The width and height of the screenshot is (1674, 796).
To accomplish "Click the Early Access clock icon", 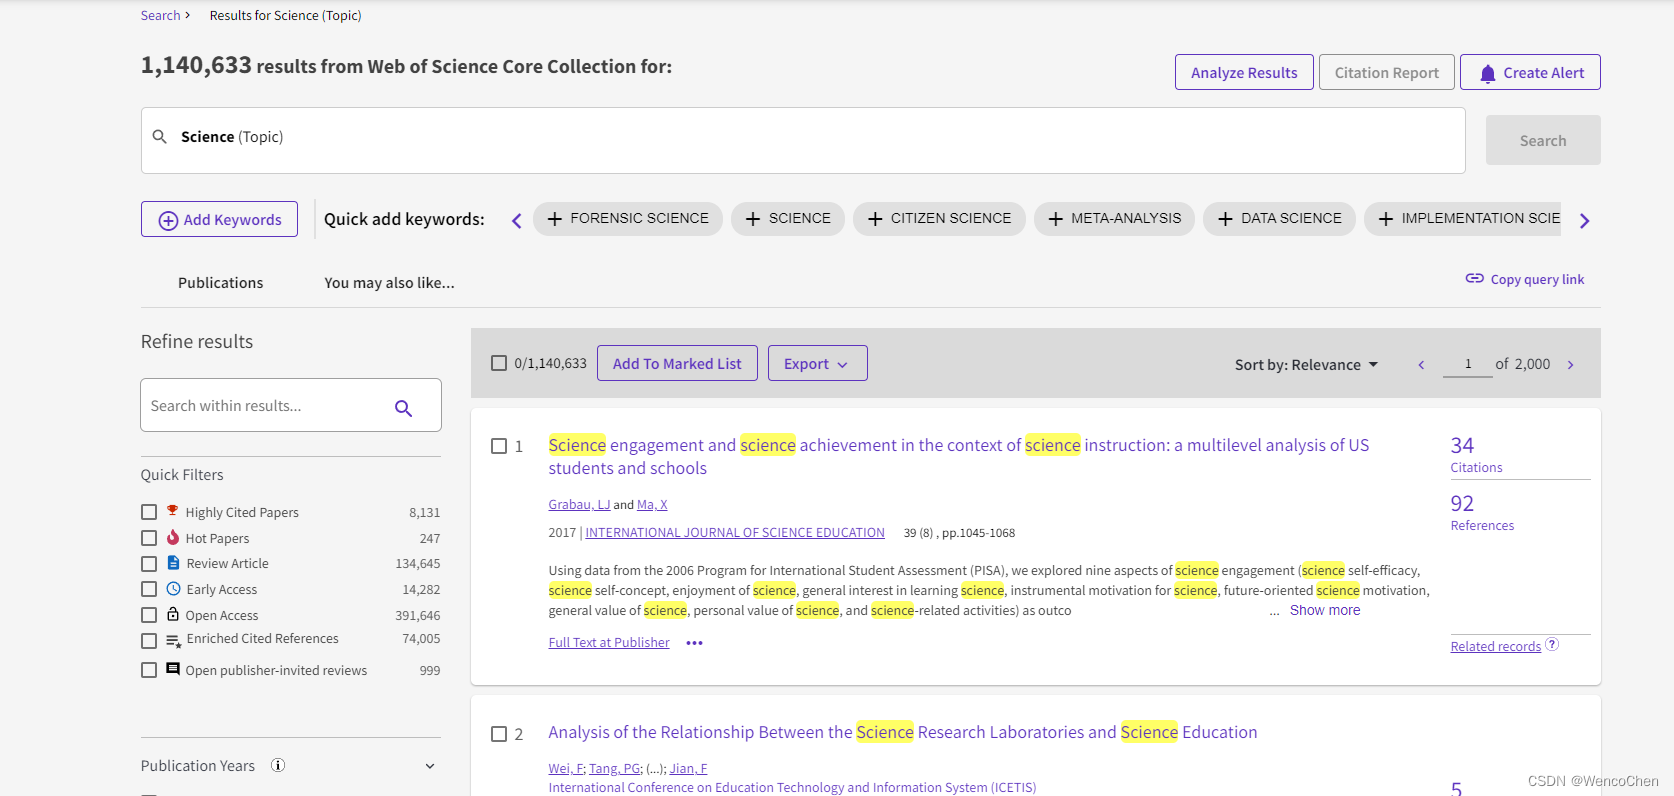I will (x=173, y=589).
